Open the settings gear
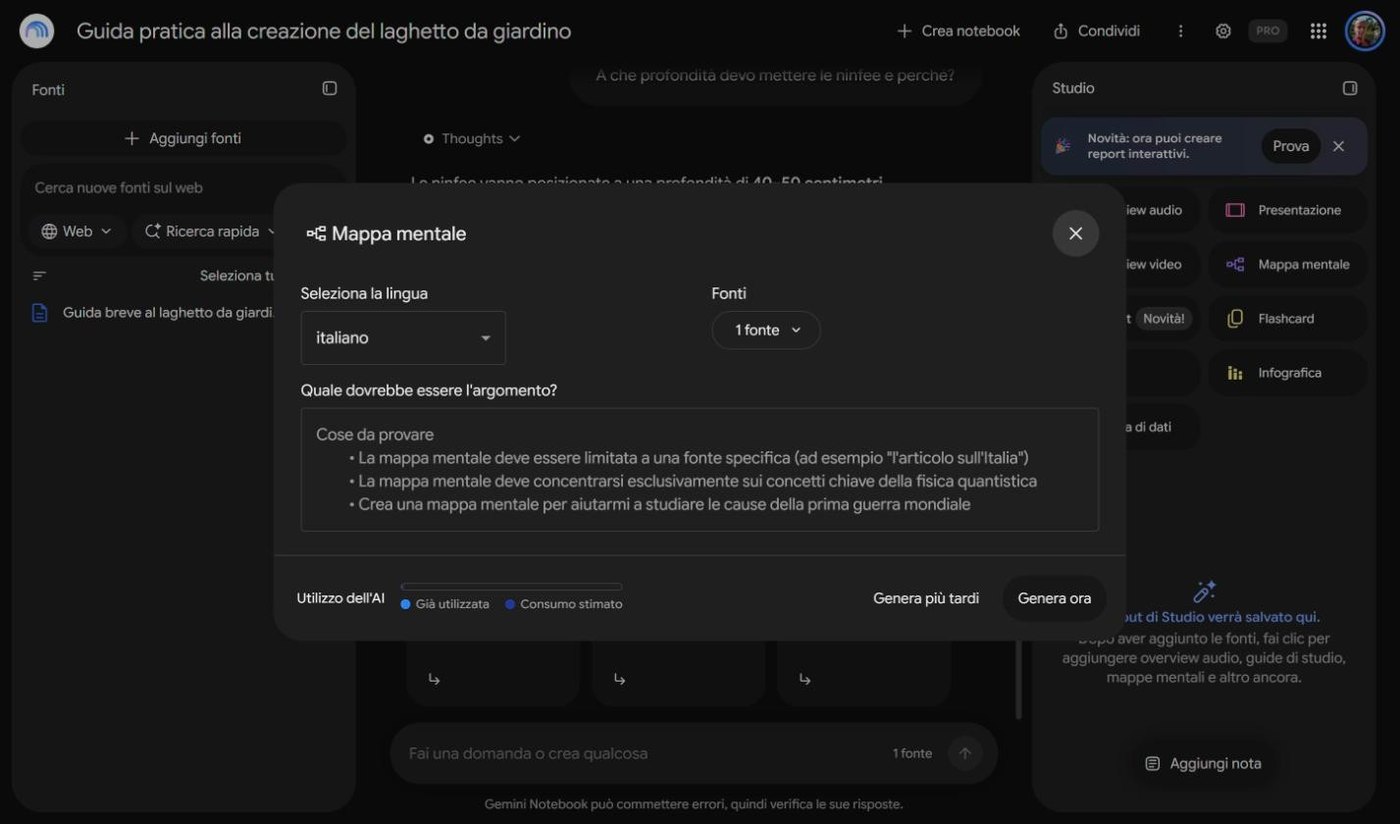 click(x=1223, y=31)
